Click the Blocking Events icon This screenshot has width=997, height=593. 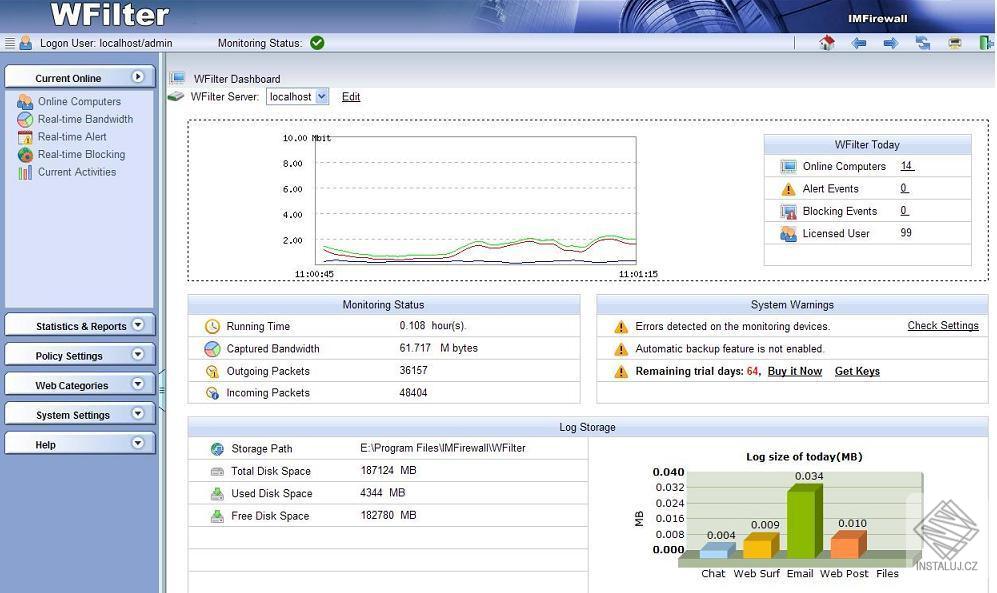pyautogui.click(x=788, y=212)
